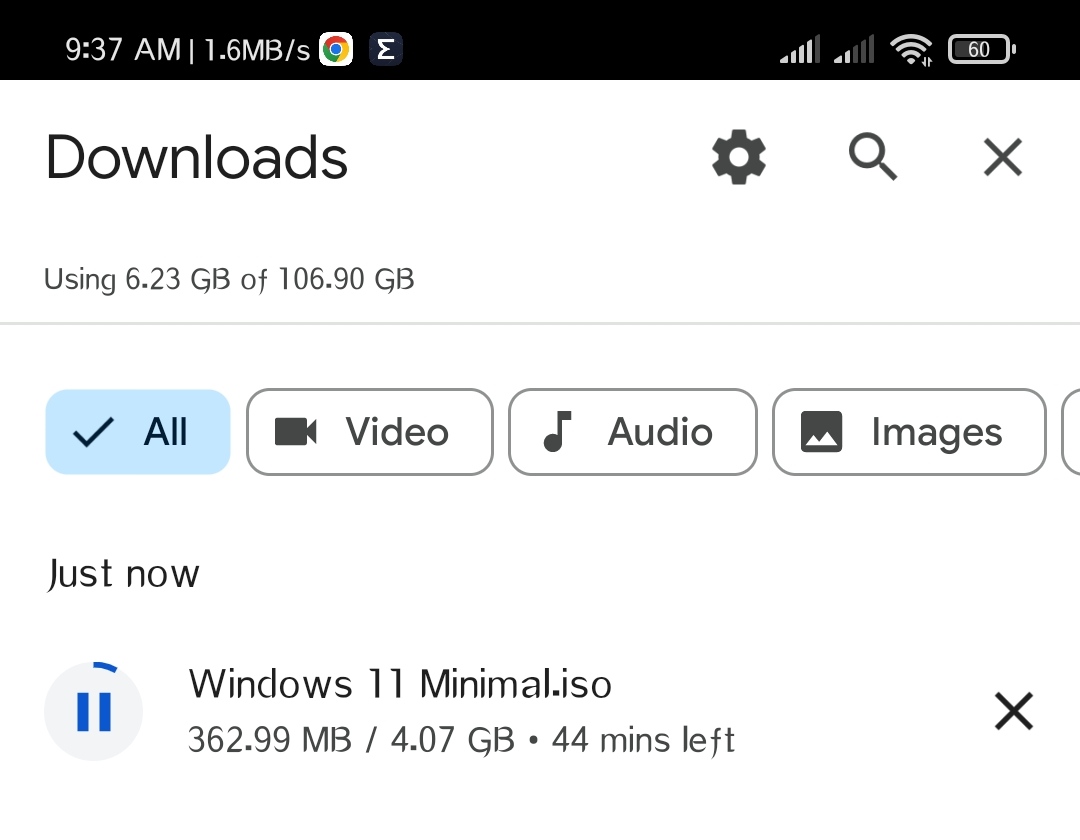This screenshot has width=1080, height=840.
Task: Tap the Wi-Fi status icon
Action: (911, 50)
